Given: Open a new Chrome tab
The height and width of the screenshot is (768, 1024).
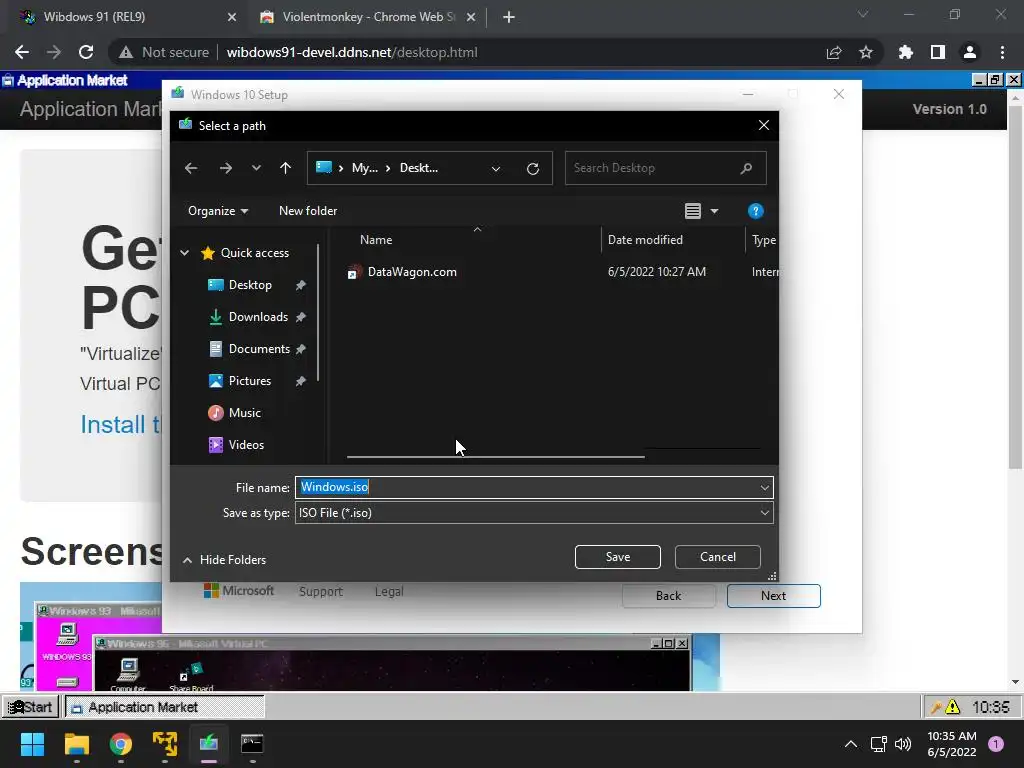Looking at the screenshot, I should point(509,17).
